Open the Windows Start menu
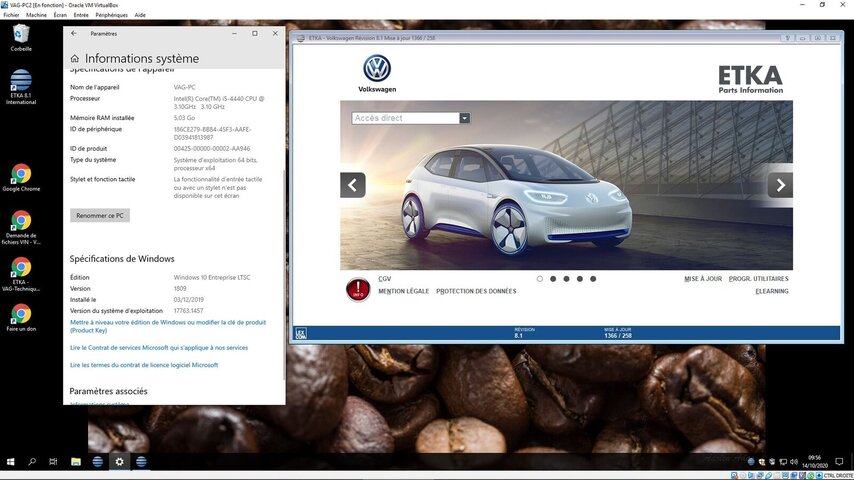Screen dimensions: 854x480 pos(10,461)
